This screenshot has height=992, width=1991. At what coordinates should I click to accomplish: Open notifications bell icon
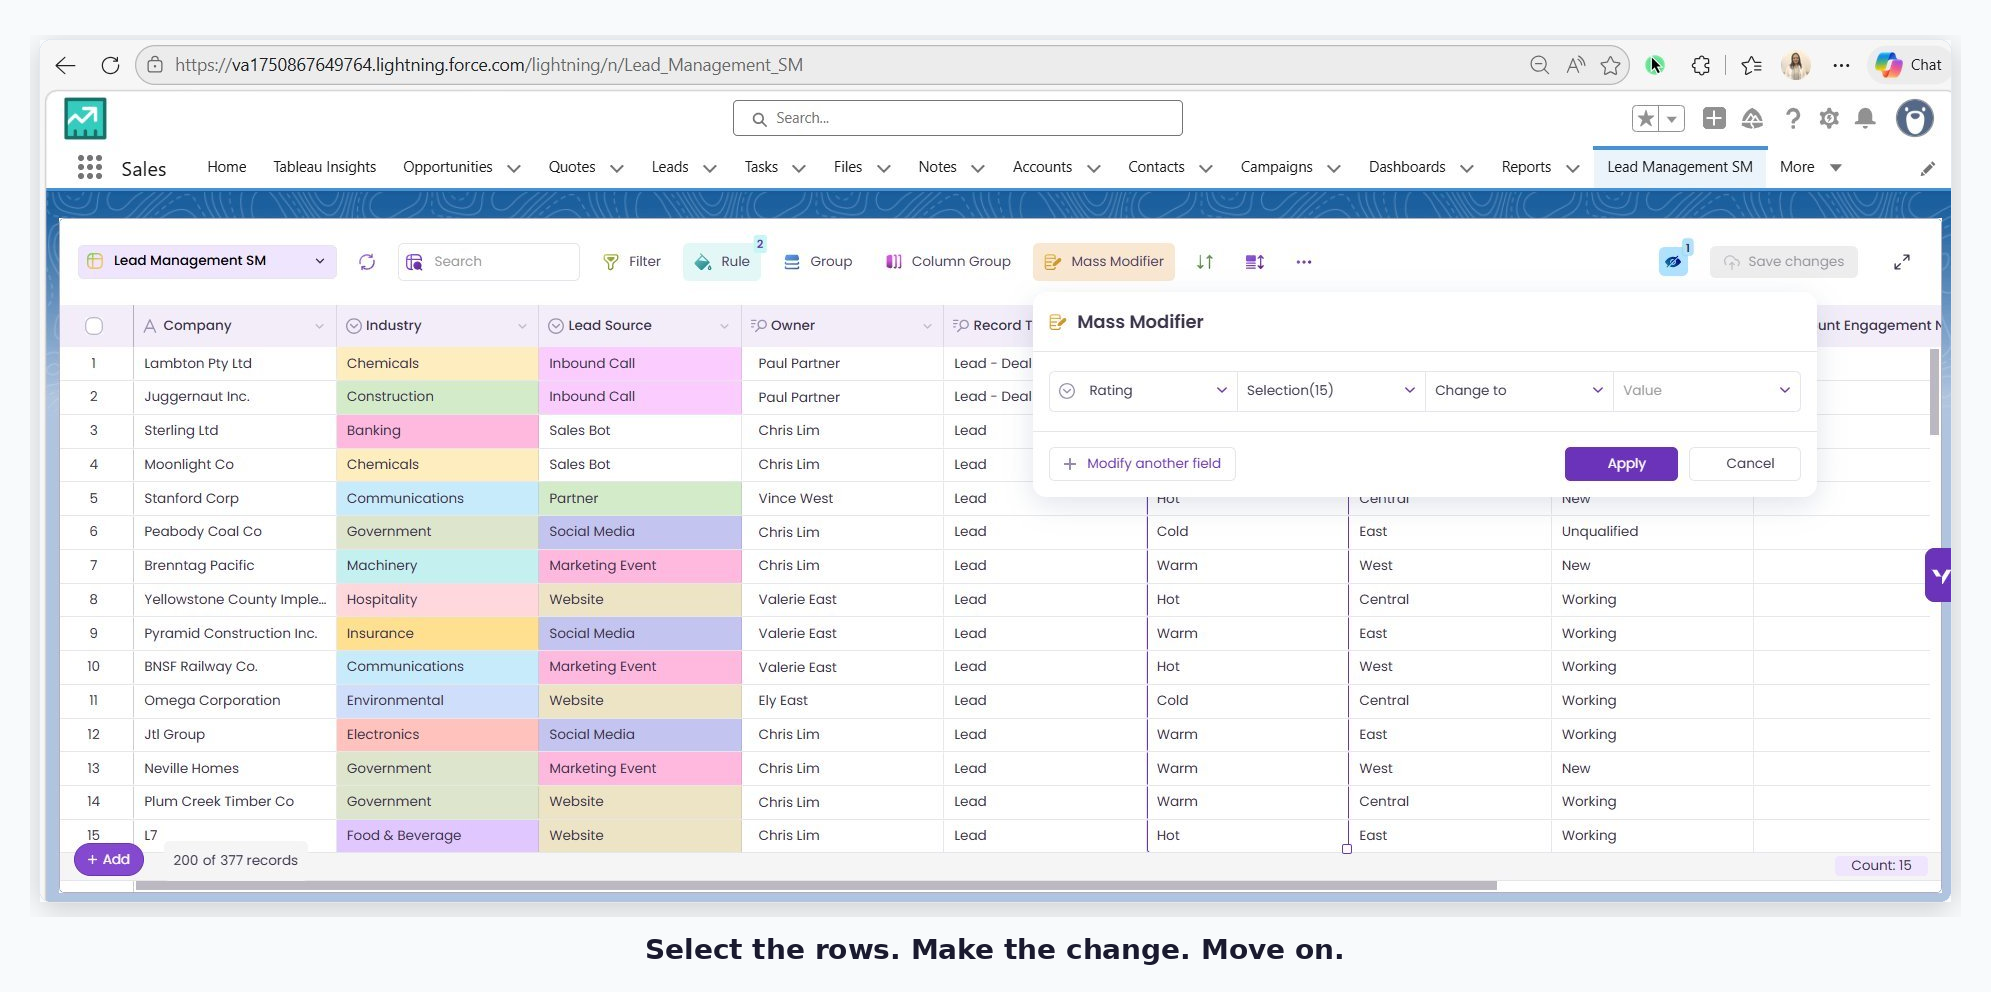click(1865, 118)
